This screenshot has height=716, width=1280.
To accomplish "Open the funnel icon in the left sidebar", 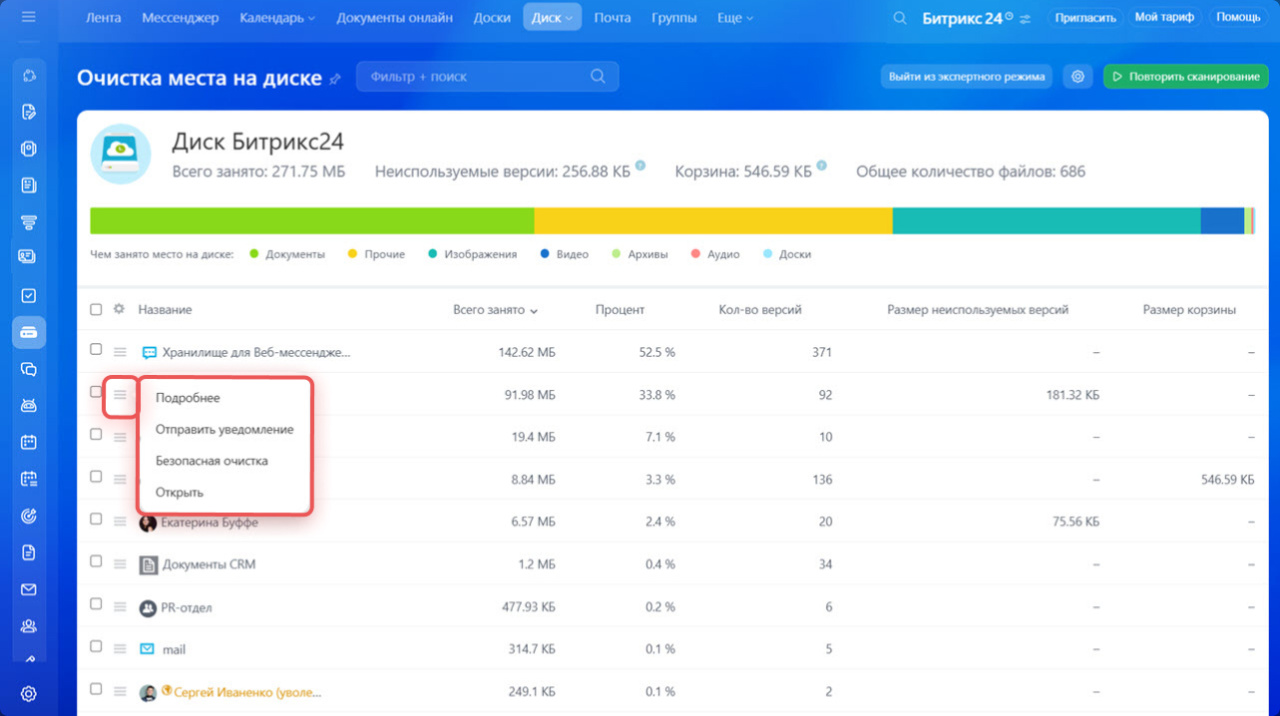I will (x=29, y=221).
